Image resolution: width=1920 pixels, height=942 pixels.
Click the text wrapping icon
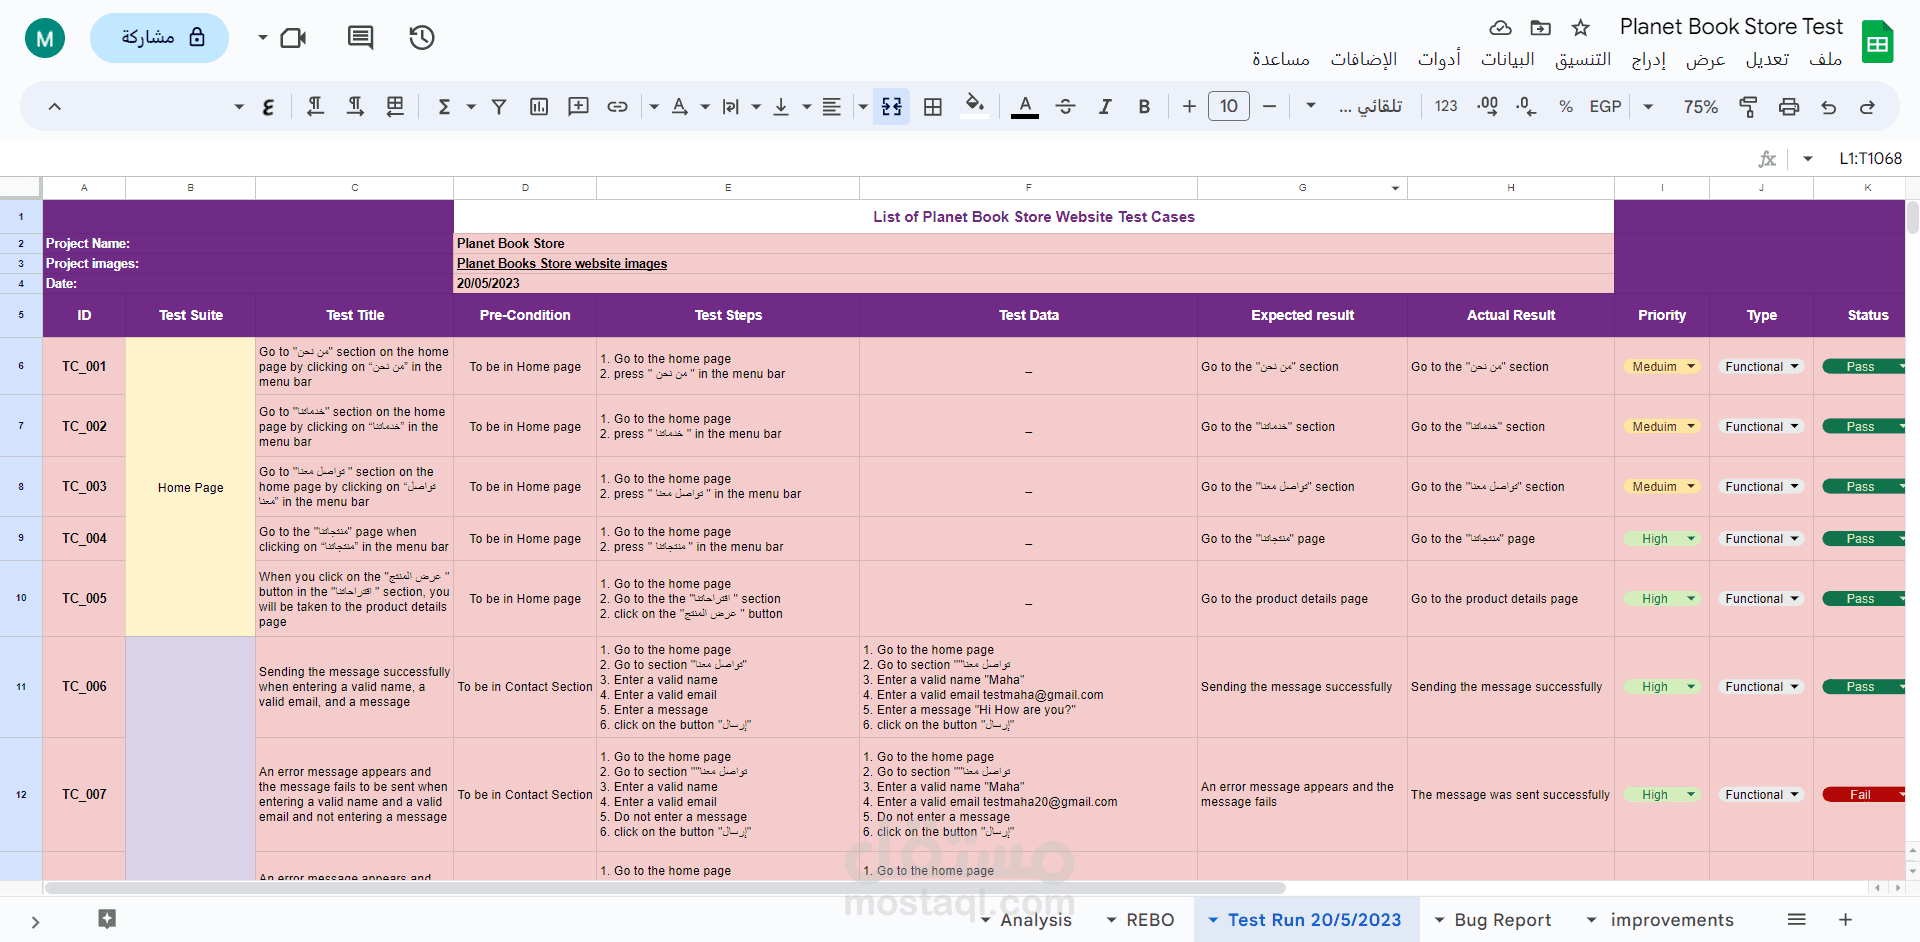tap(731, 106)
